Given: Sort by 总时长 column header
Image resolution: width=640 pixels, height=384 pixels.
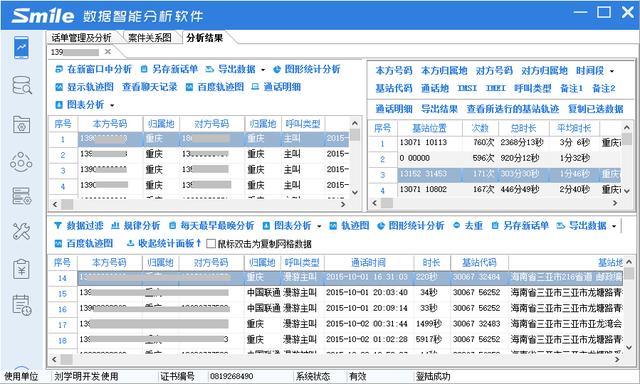Looking at the screenshot, I should click(x=523, y=128).
